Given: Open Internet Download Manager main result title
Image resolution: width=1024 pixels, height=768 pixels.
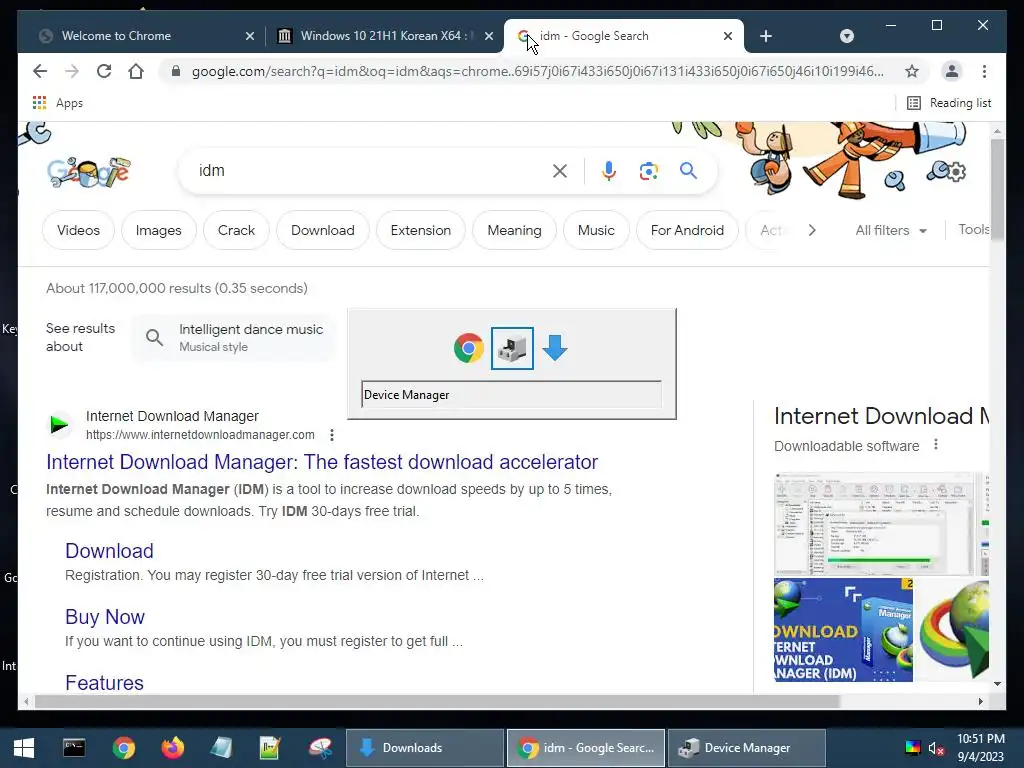Looking at the screenshot, I should [x=322, y=462].
